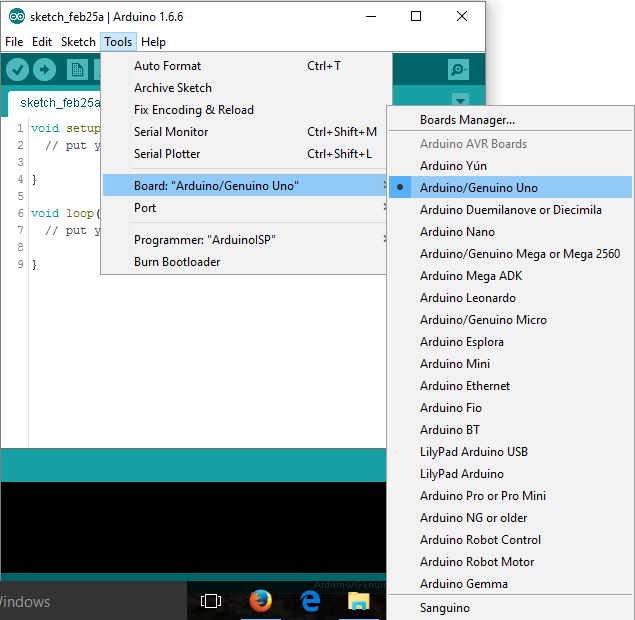Switch to the sketch_feb25a tab
The image size is (635, 620).
(54, 103)
